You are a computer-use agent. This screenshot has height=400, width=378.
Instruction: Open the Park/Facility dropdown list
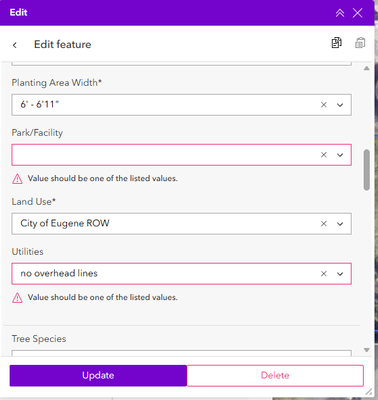340,155
